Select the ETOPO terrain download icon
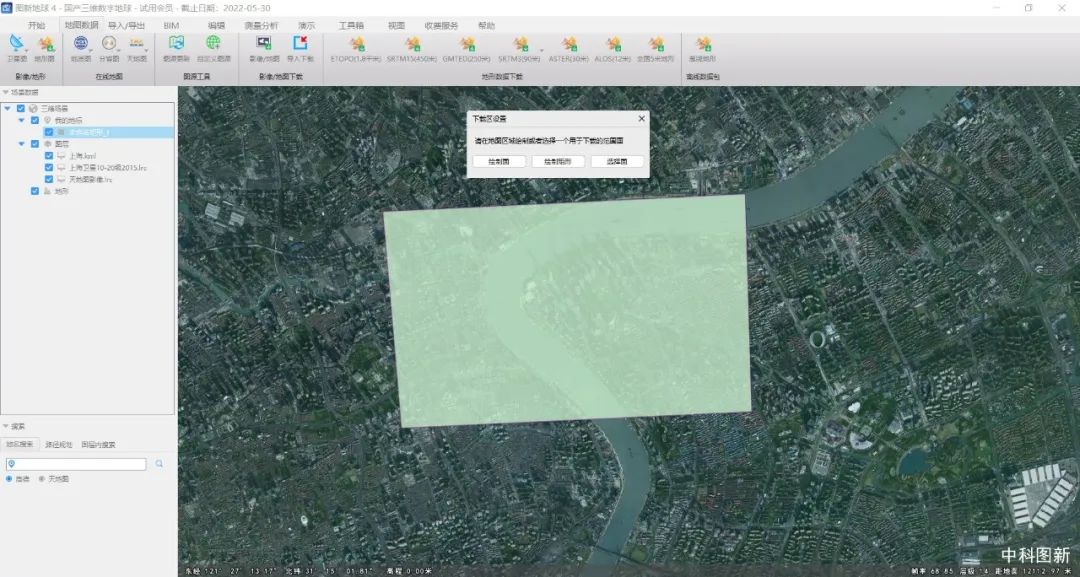Viewport: 1080px width, 577px height. (x=356, y=44)
